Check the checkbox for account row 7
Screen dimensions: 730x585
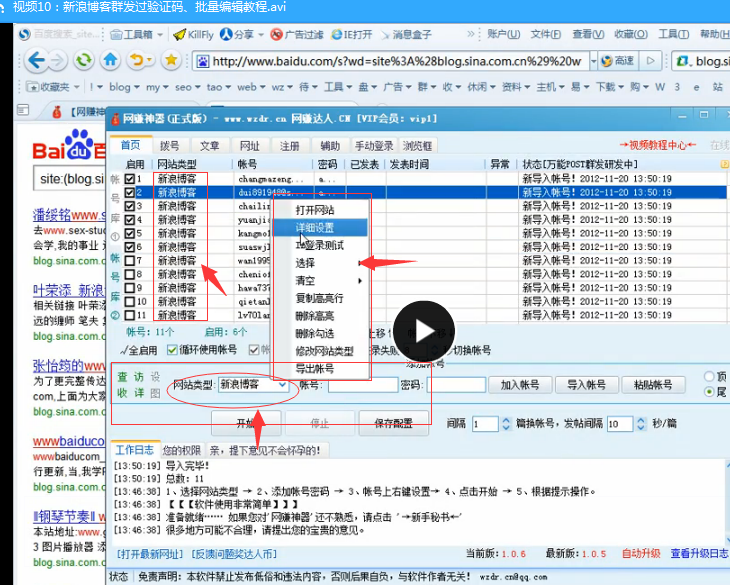tap(130, 261)
